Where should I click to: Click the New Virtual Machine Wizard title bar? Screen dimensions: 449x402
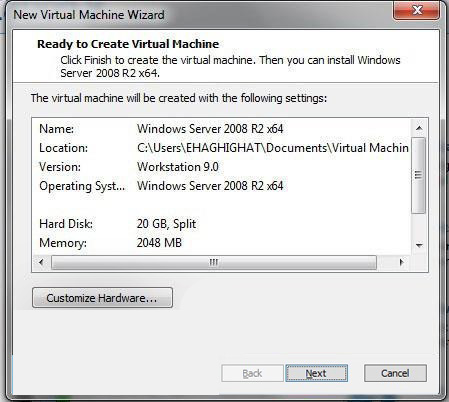[x=200, y=15]
